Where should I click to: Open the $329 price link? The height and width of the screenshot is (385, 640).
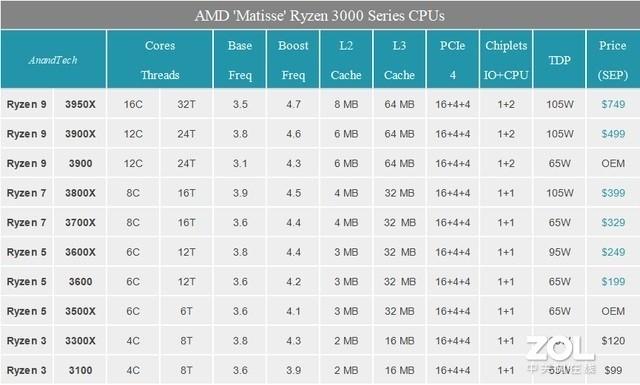tap(613, 223)
